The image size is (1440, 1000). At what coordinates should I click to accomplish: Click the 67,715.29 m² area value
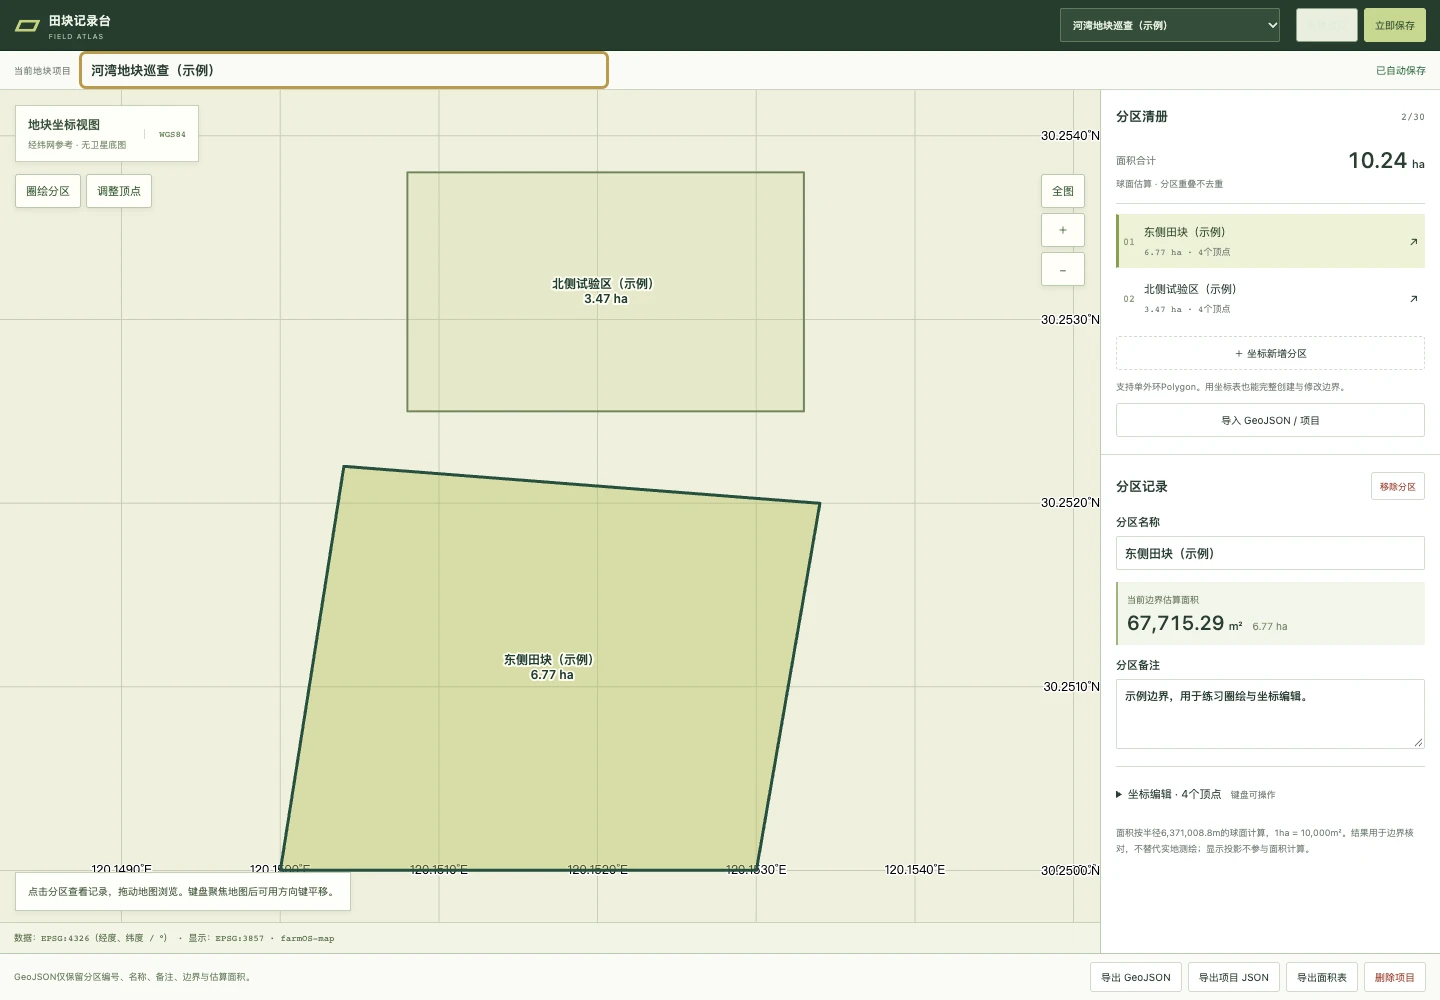[x=1184, y=623]
